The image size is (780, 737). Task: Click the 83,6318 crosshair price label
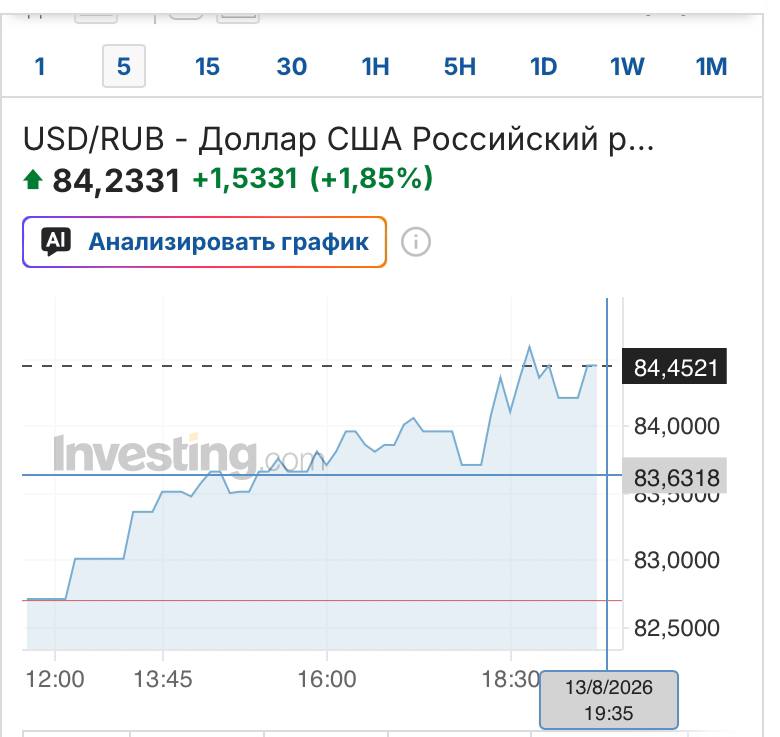[x=675, y=476]
